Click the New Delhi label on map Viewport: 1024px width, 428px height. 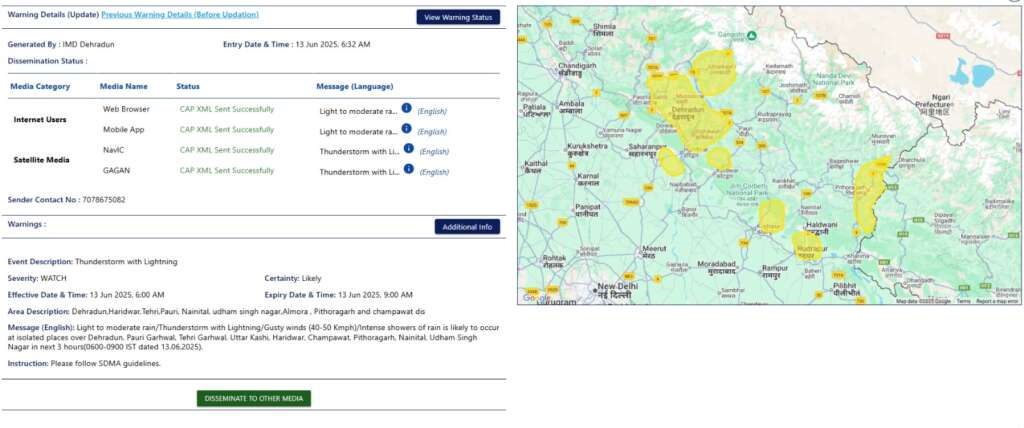point(615,291)
